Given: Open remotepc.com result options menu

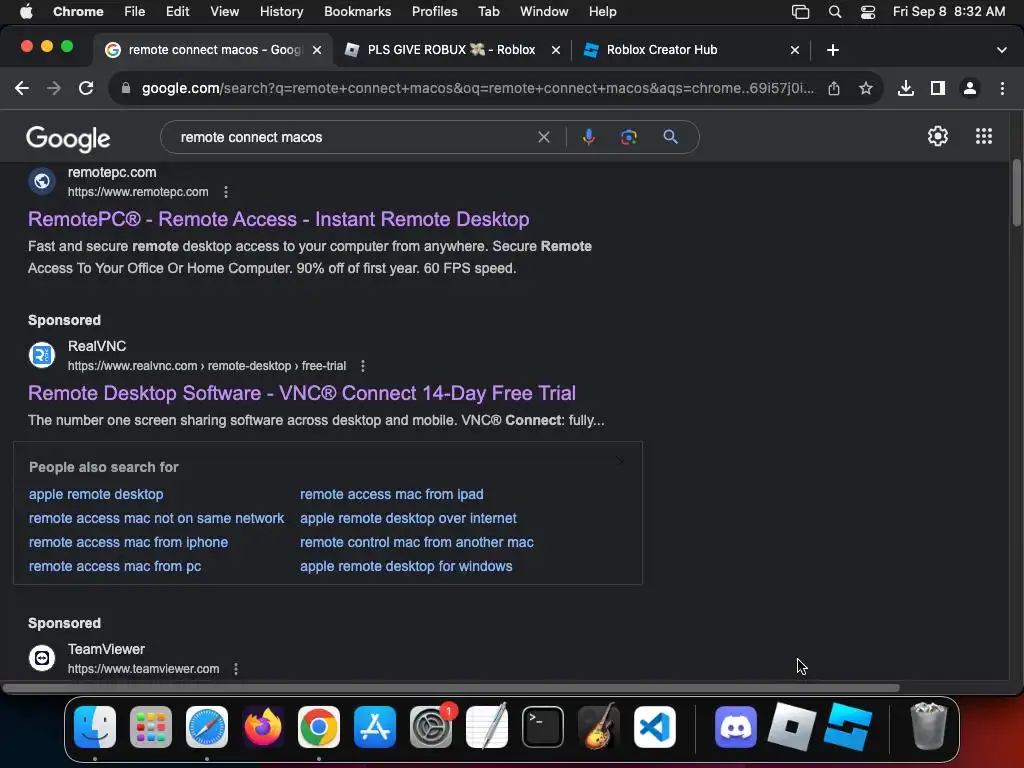Looking at the screenshot, I should (226, 192).
